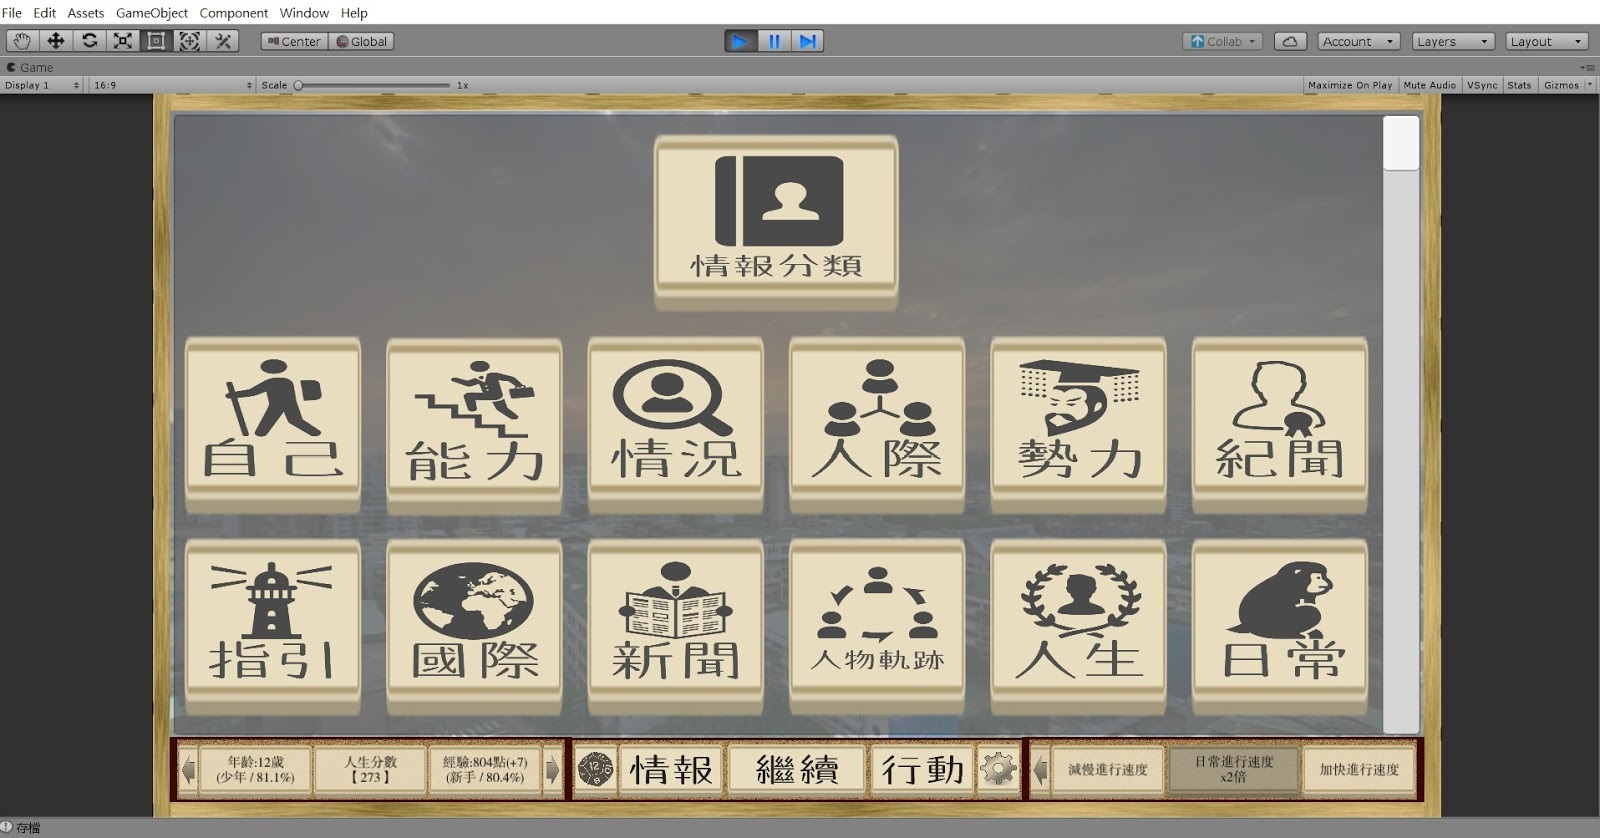Select the Rect Transform tool

(156, 41)
